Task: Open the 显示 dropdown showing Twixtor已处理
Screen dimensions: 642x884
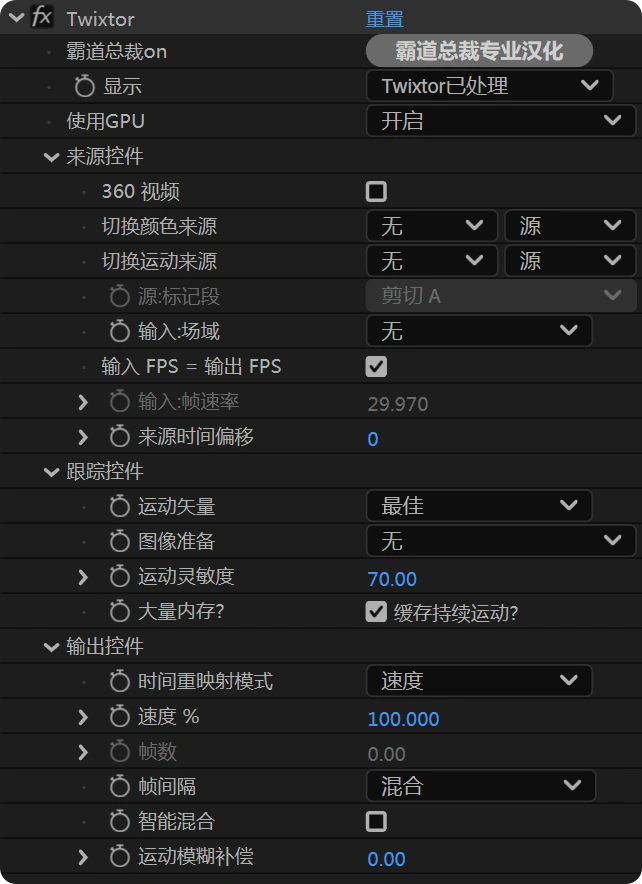Action: click(x=489, y=86)
